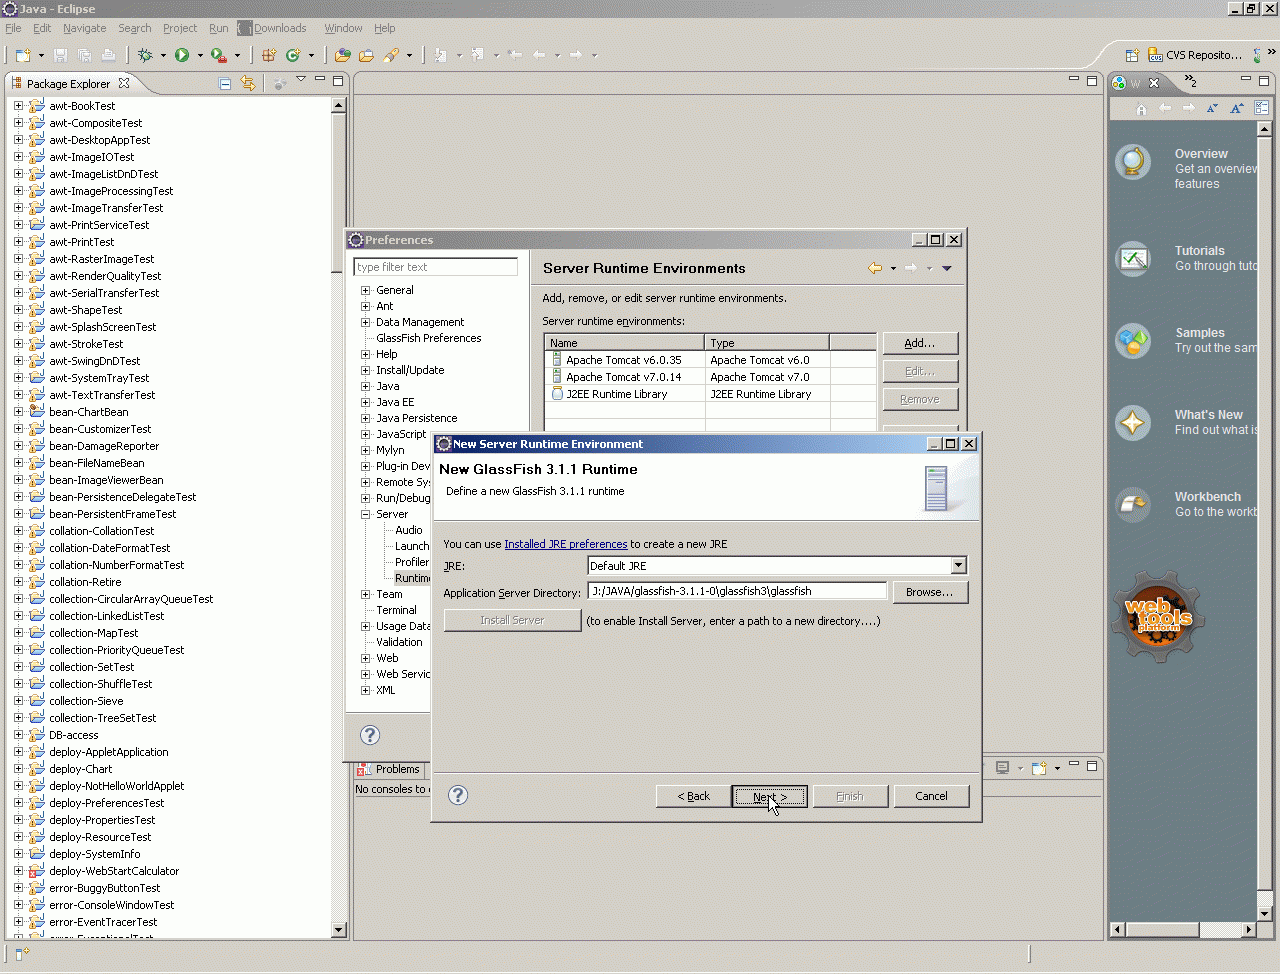Click the New wizard toolbar icon
1280x974 pixels.
point(23,55)
